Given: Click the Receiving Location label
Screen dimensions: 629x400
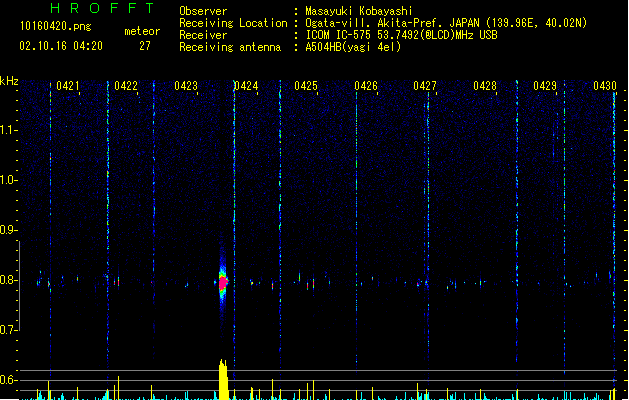Looking at the screenshot, I should (233, 23).
